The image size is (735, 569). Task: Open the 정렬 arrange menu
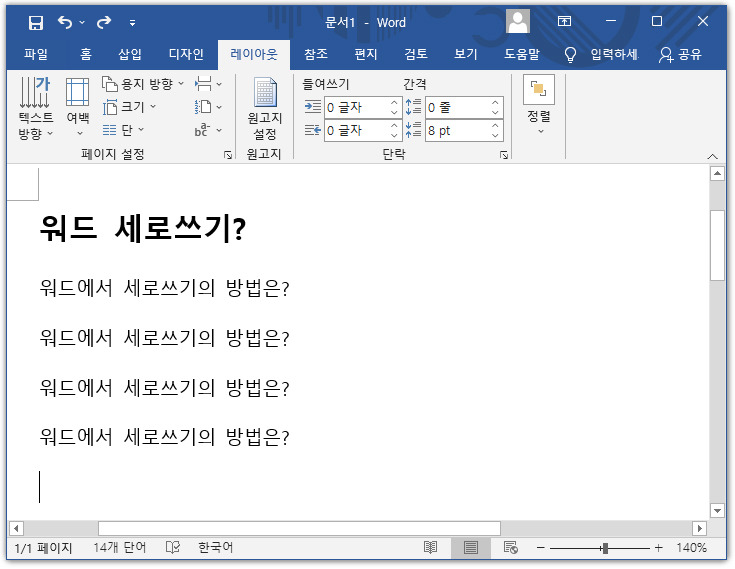pos(539,105)
